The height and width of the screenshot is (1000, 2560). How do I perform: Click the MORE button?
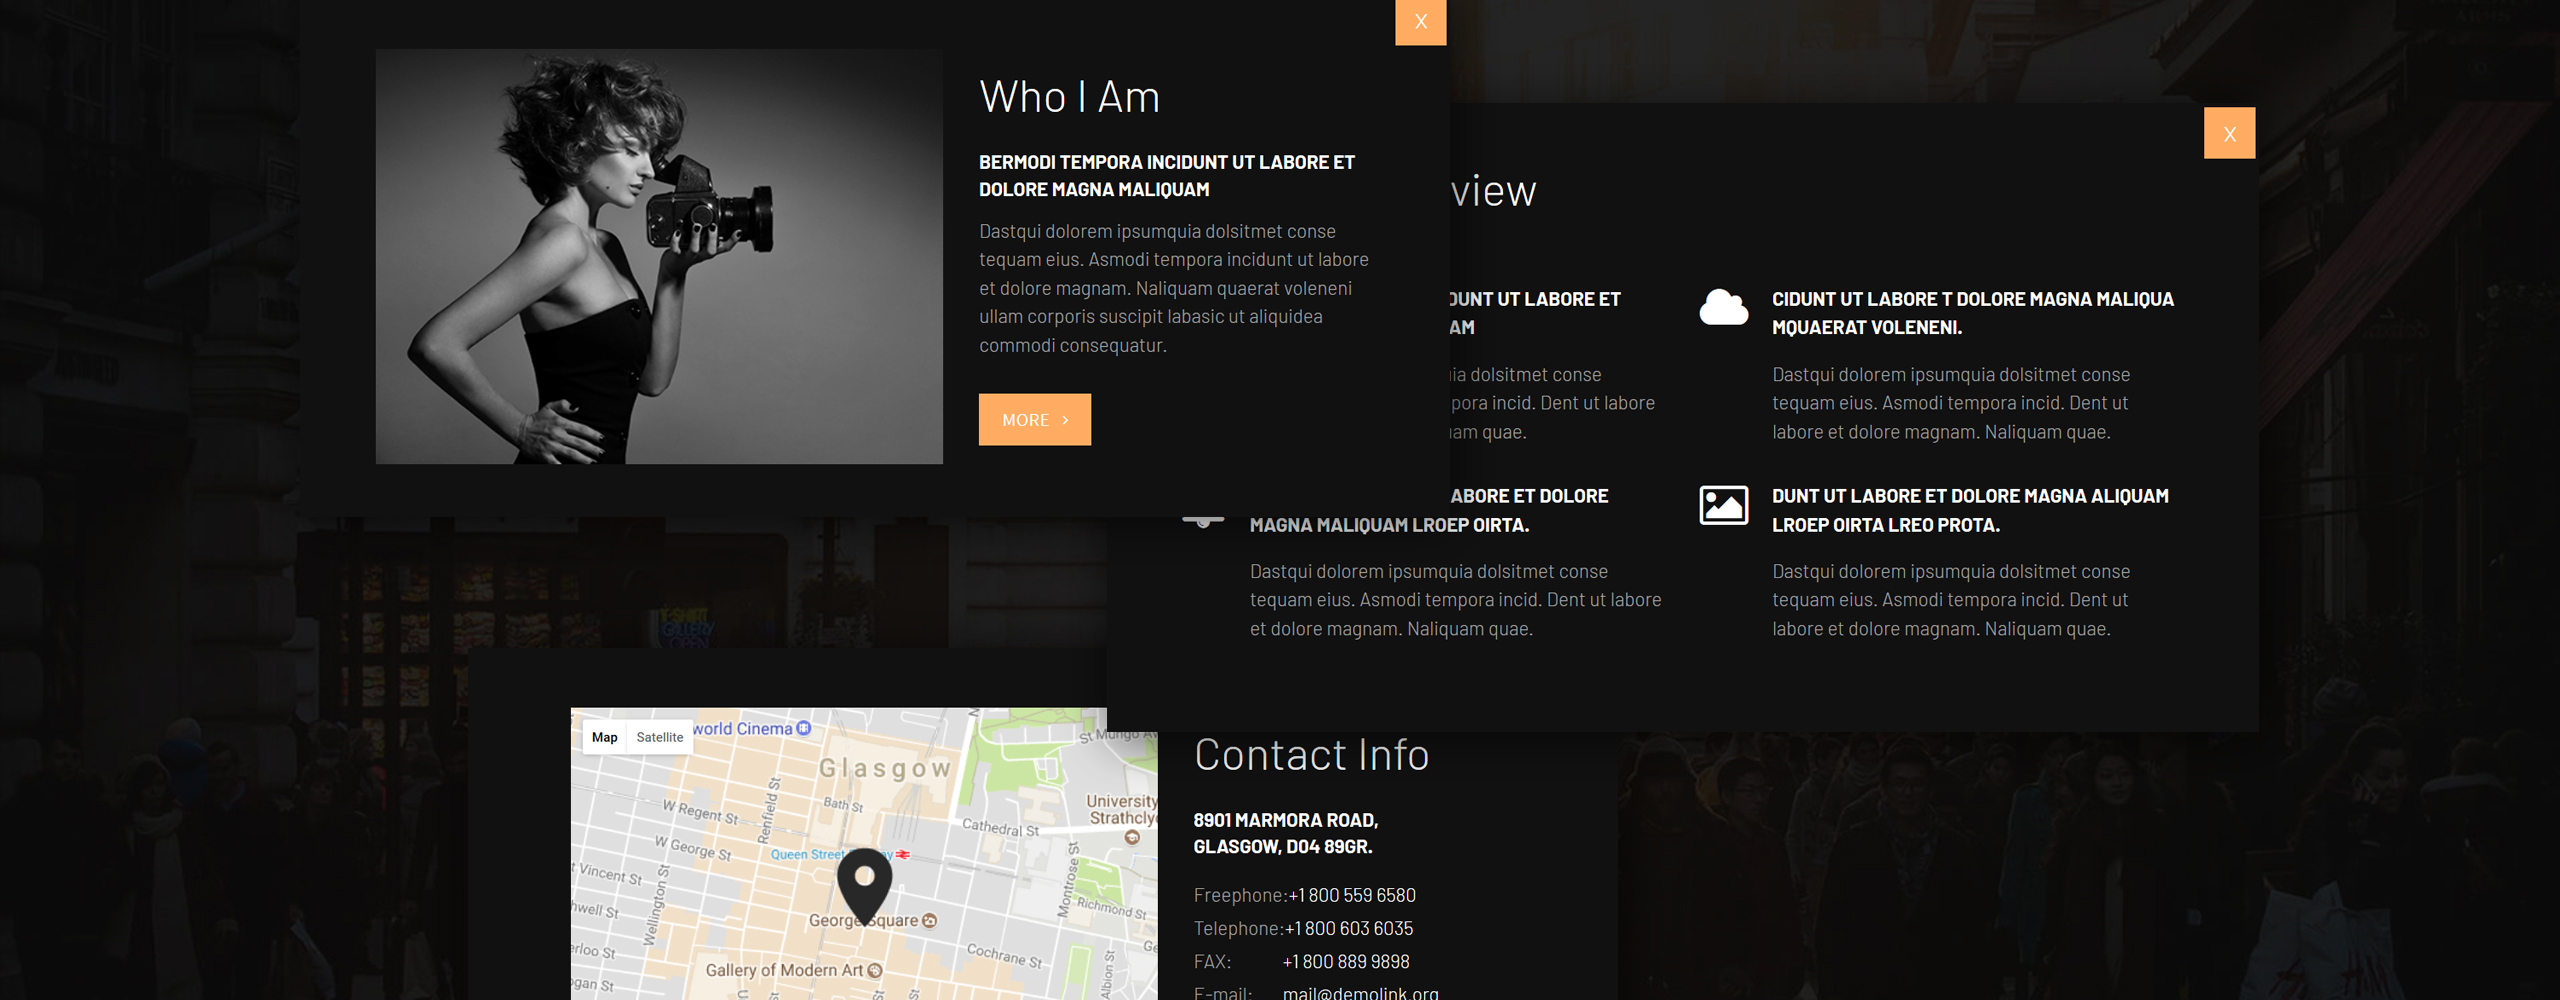coord(1034,419)
